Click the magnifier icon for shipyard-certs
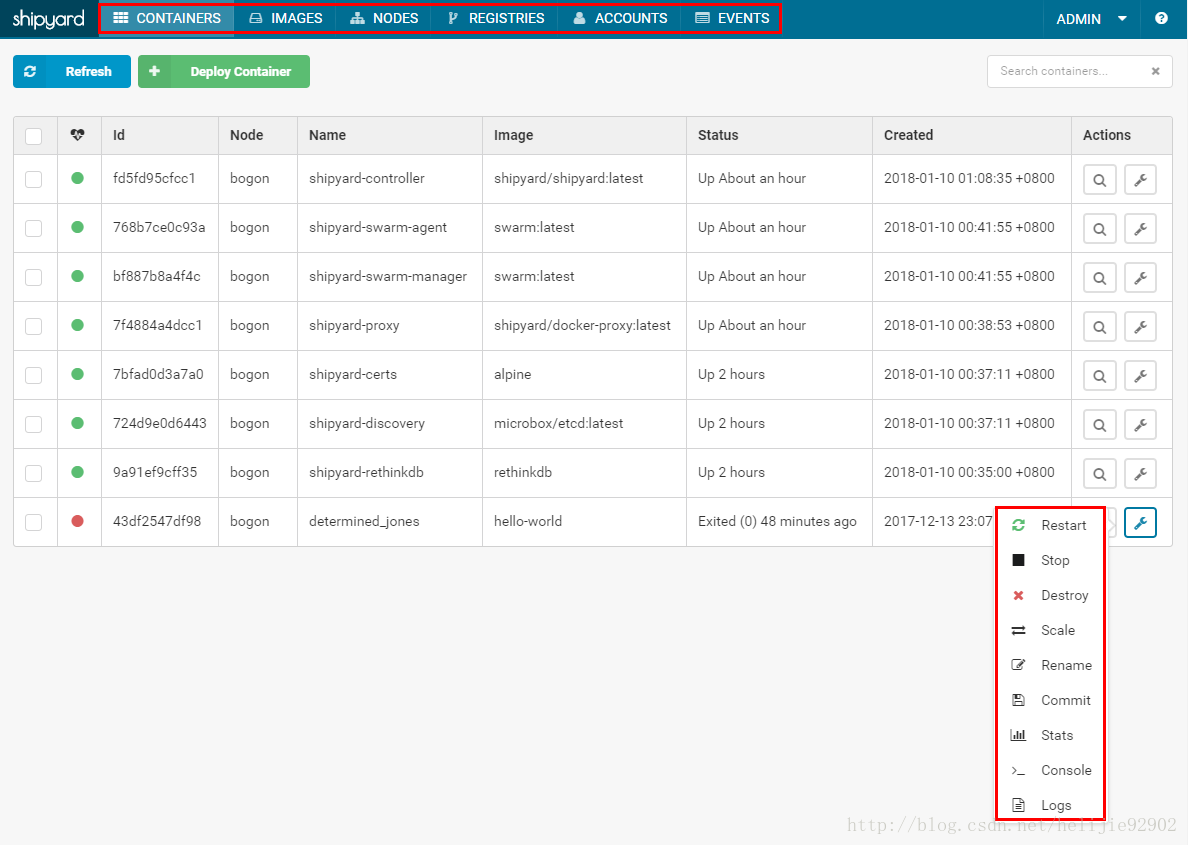This screenshot has height=845, width=1188. 1099,376
